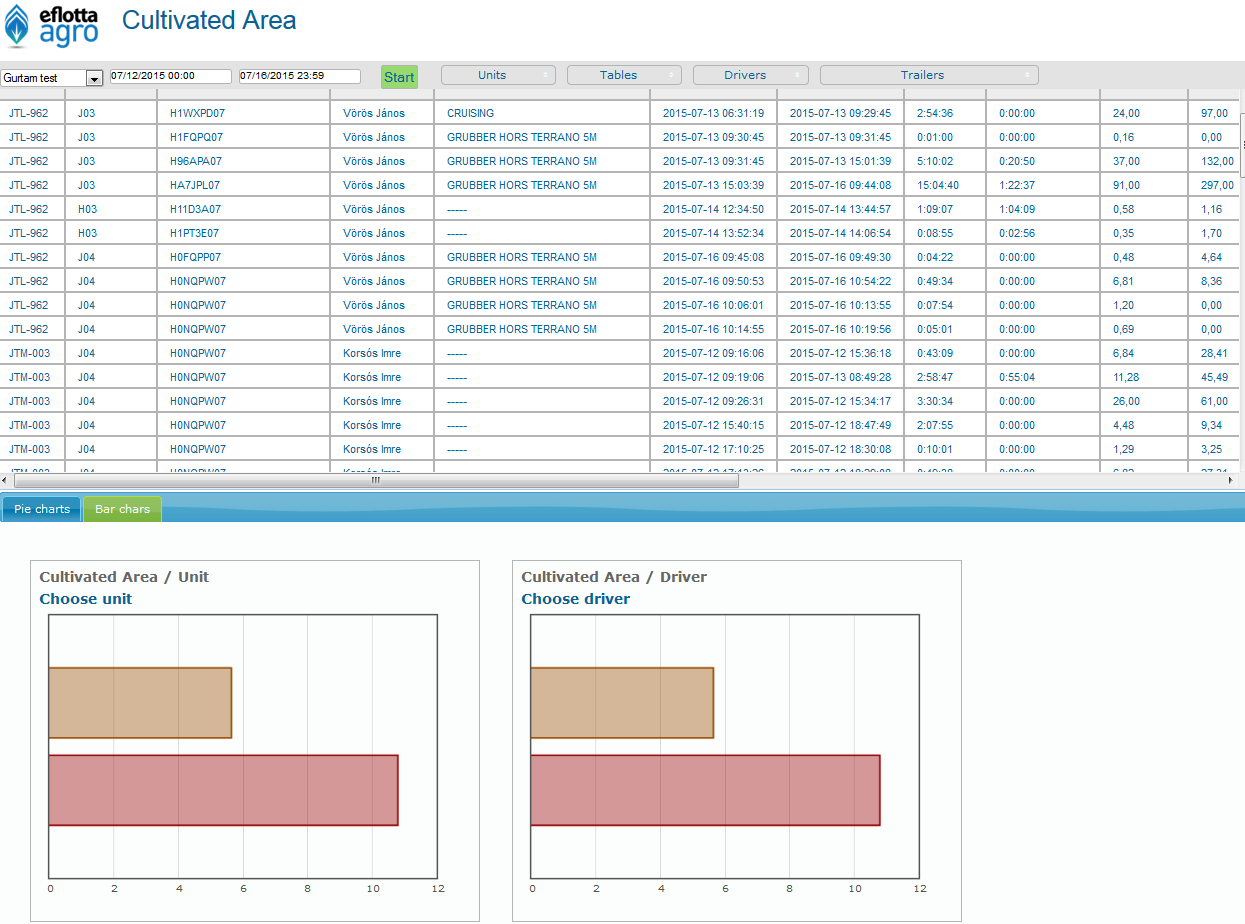Click the eflotta agro logo

(x=52, y=27)
